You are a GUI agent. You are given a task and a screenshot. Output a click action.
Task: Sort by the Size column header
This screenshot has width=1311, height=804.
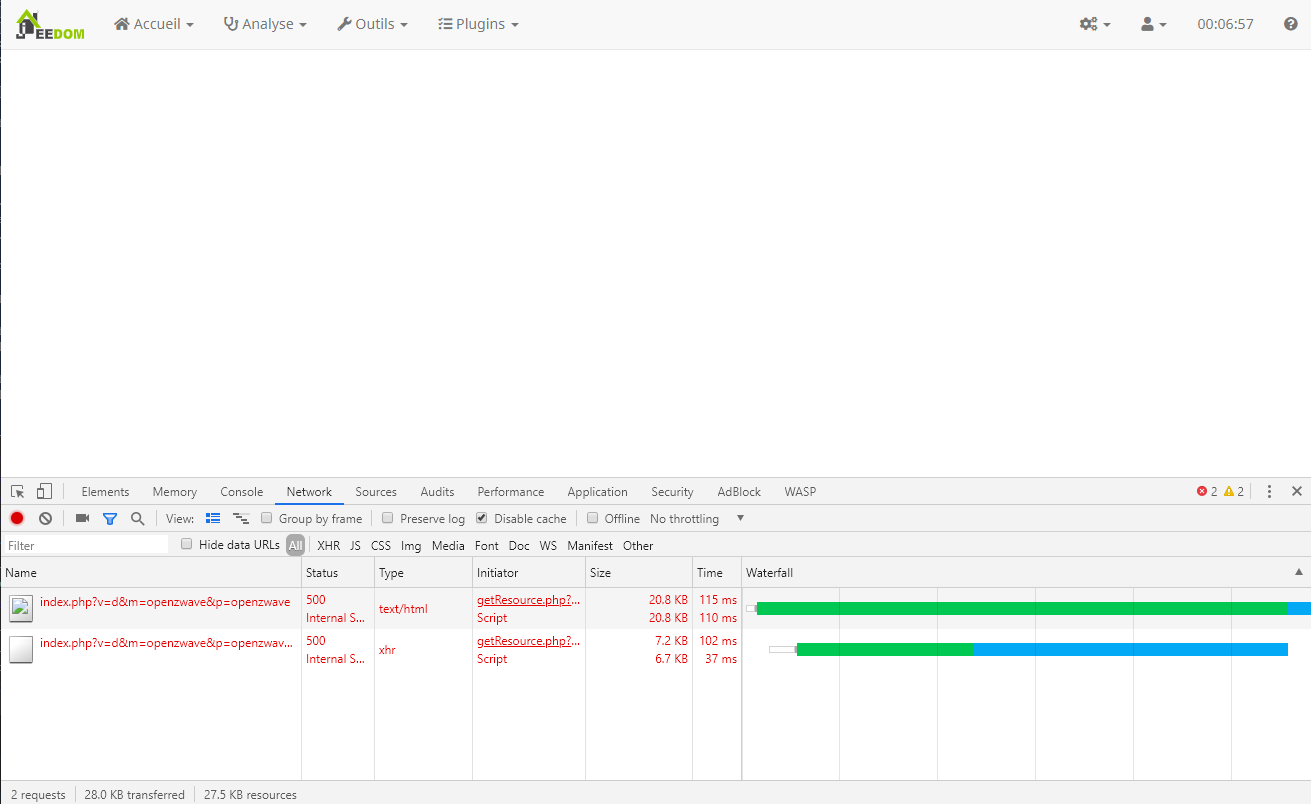(639, 573)
